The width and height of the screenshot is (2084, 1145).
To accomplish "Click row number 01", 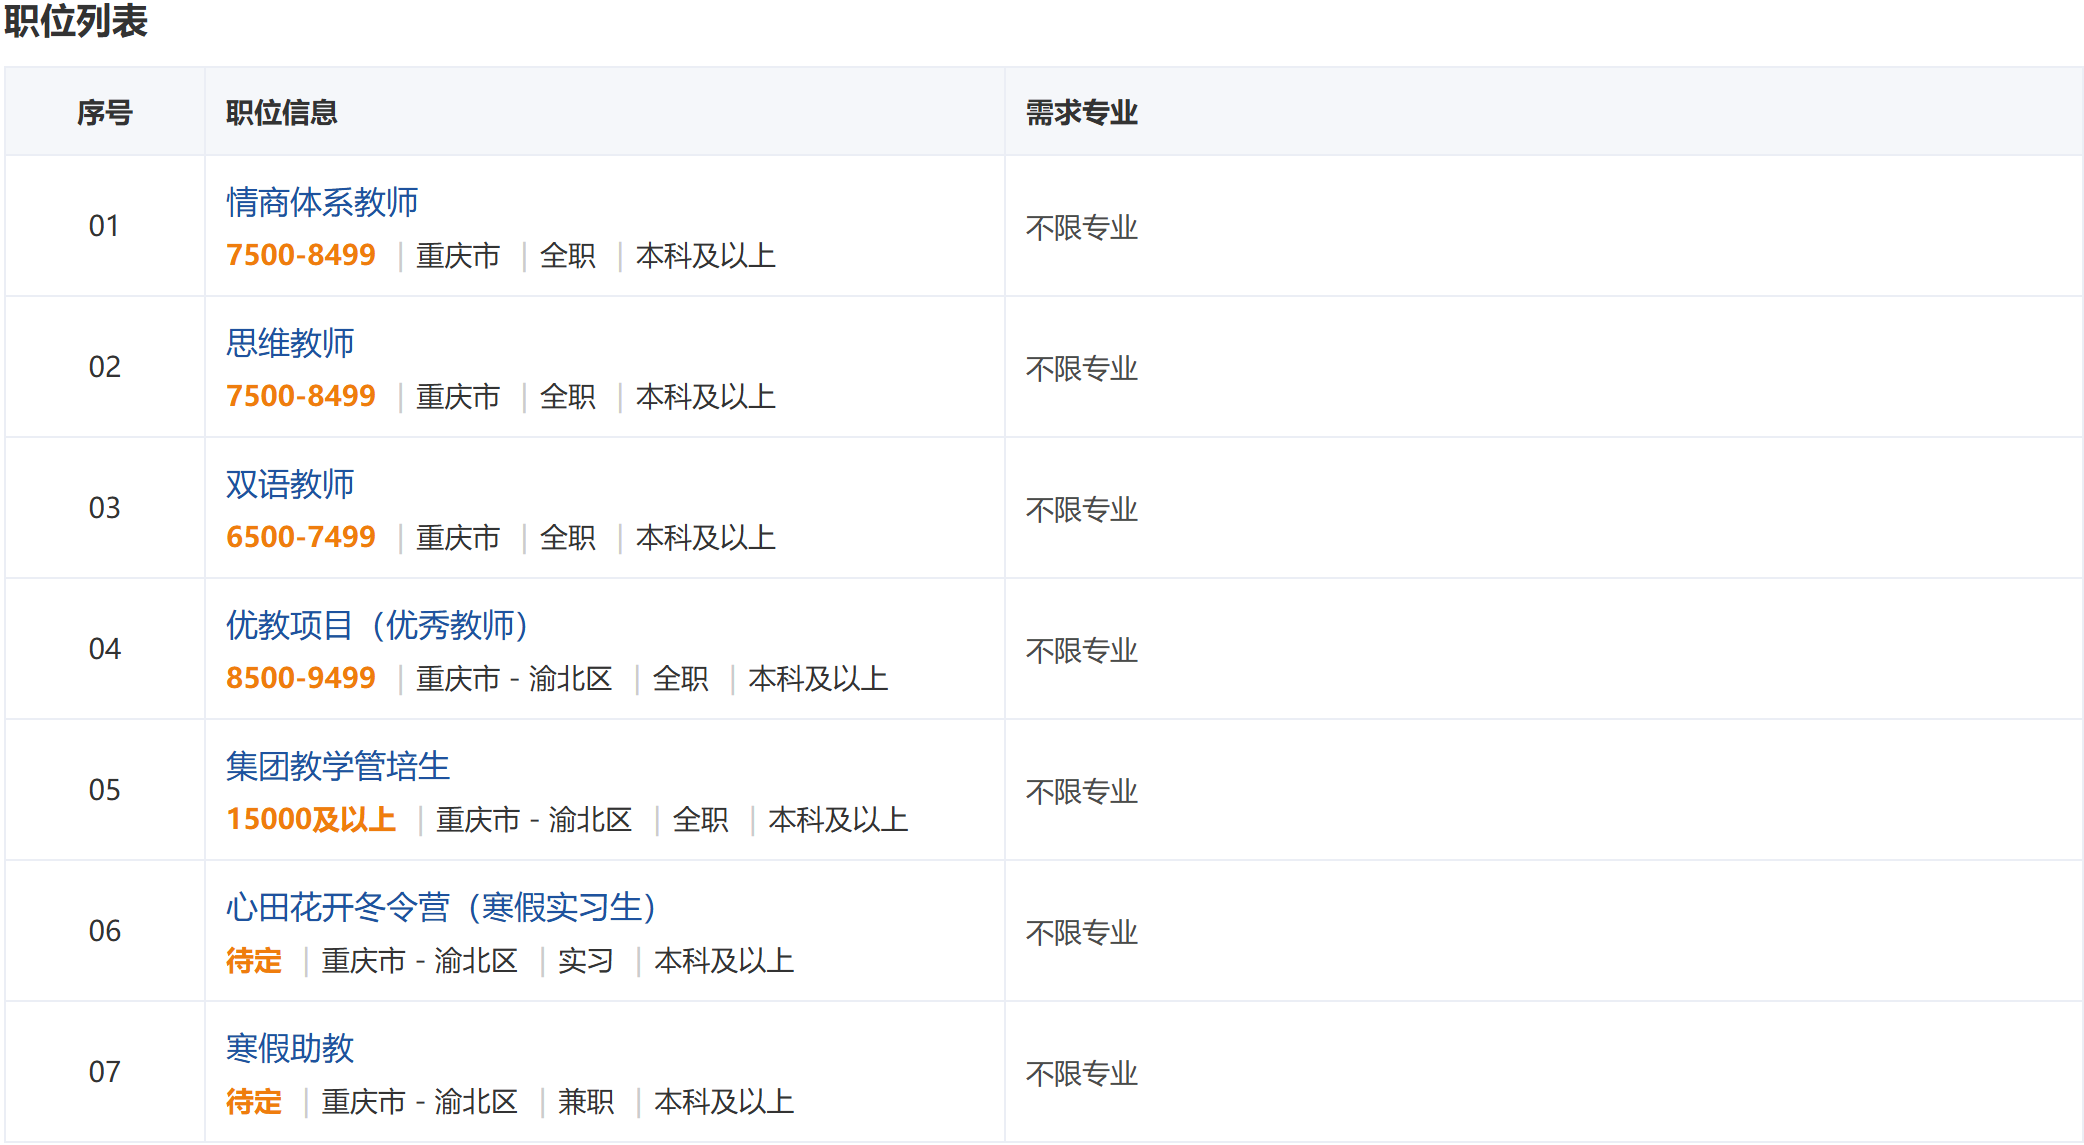I will click(105, 226).
